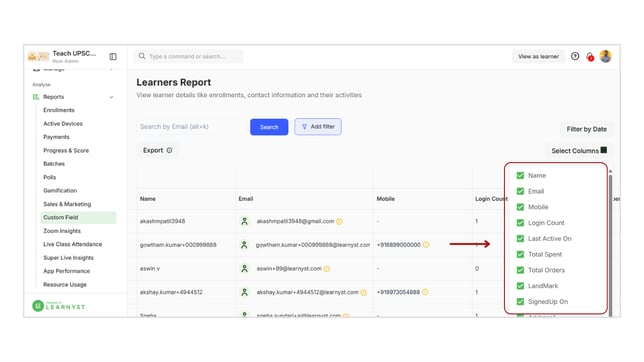This screenshot has height=362, width=644.
Task: Click View as learner button
Action: 538,56
